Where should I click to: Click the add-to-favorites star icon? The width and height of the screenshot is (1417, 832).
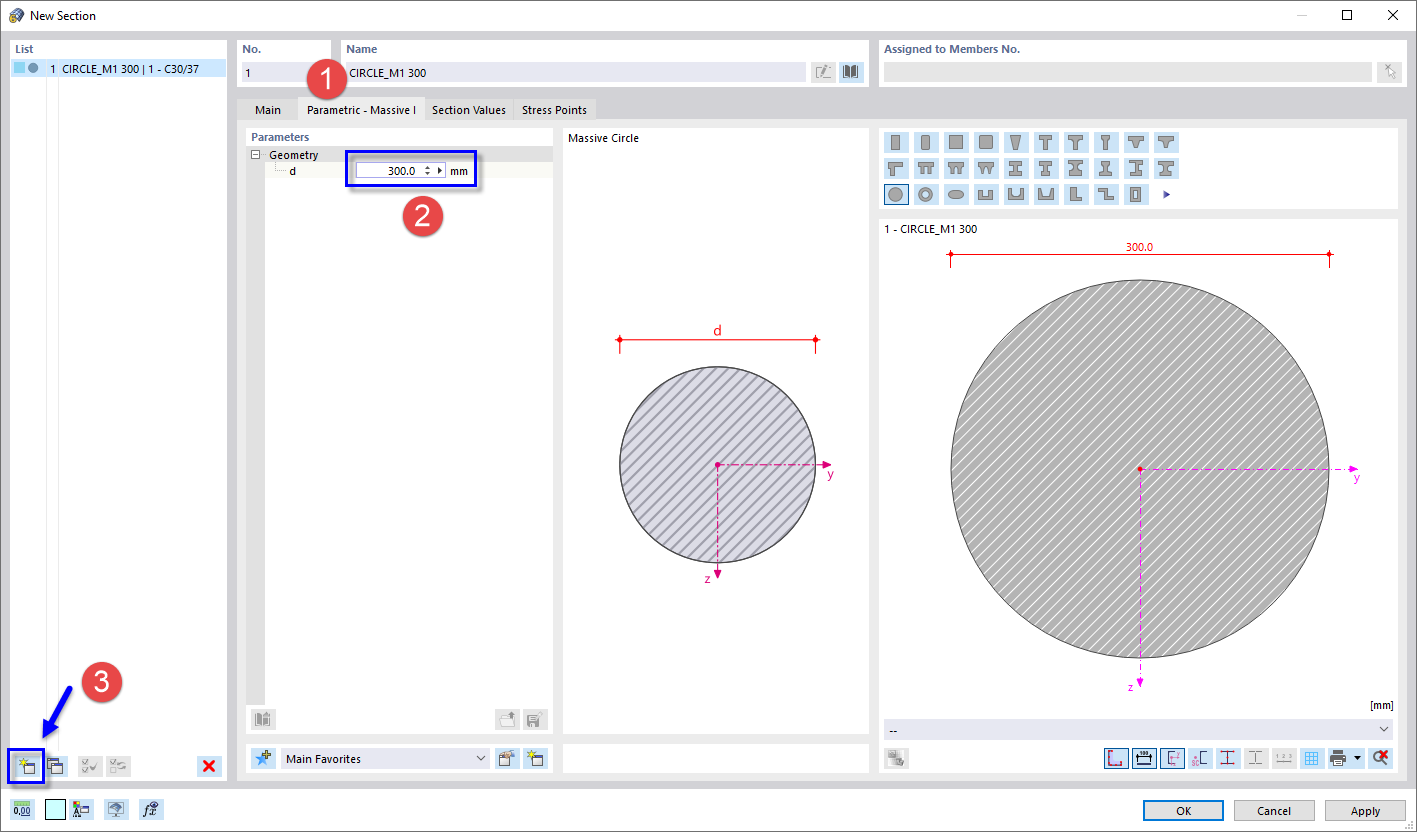tap(262, 758)
